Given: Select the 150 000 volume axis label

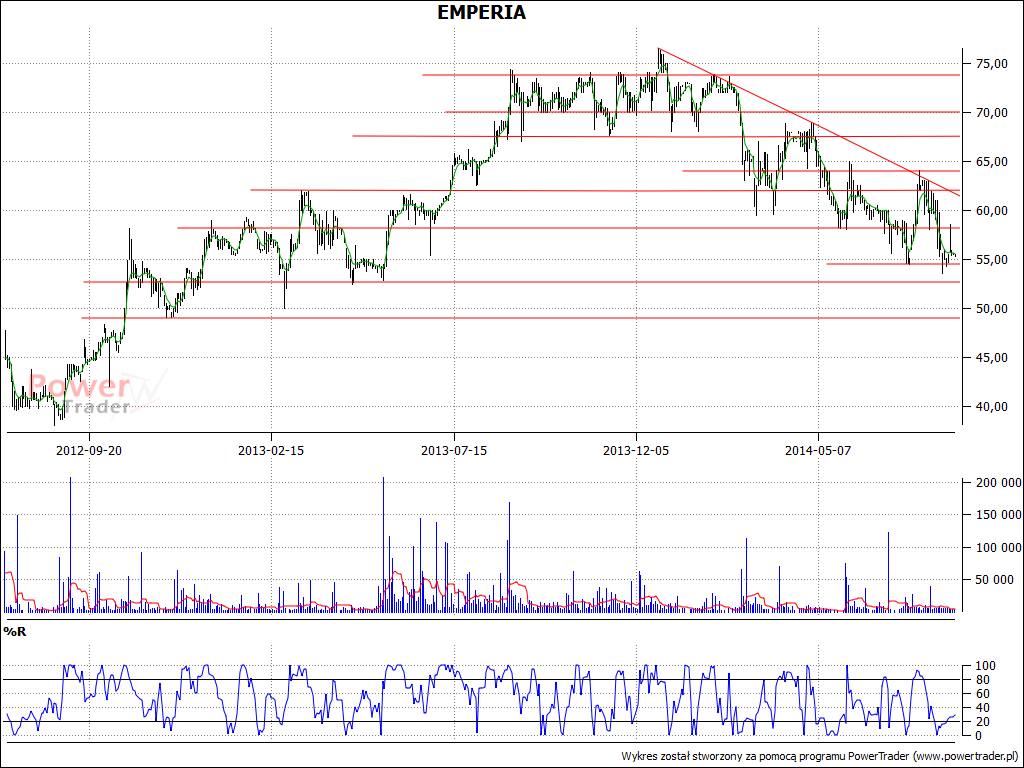Looking at the screenshot, I should point(999,515).
